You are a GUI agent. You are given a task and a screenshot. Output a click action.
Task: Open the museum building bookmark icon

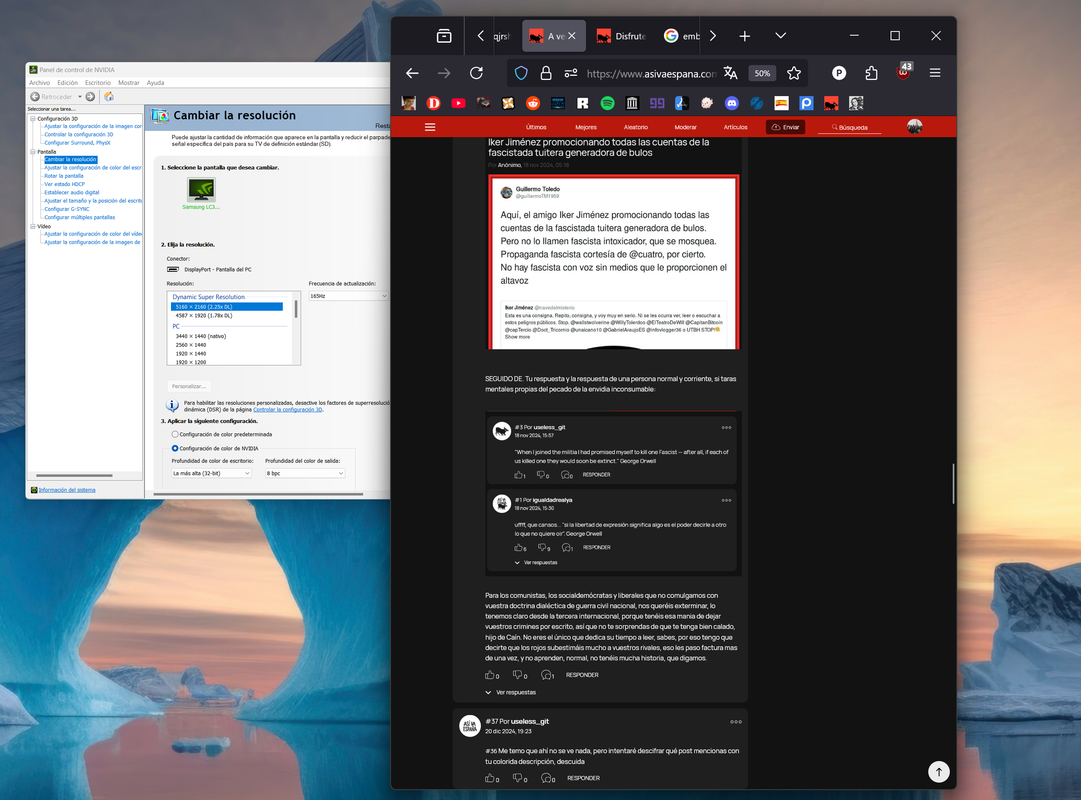click(632, 103)
